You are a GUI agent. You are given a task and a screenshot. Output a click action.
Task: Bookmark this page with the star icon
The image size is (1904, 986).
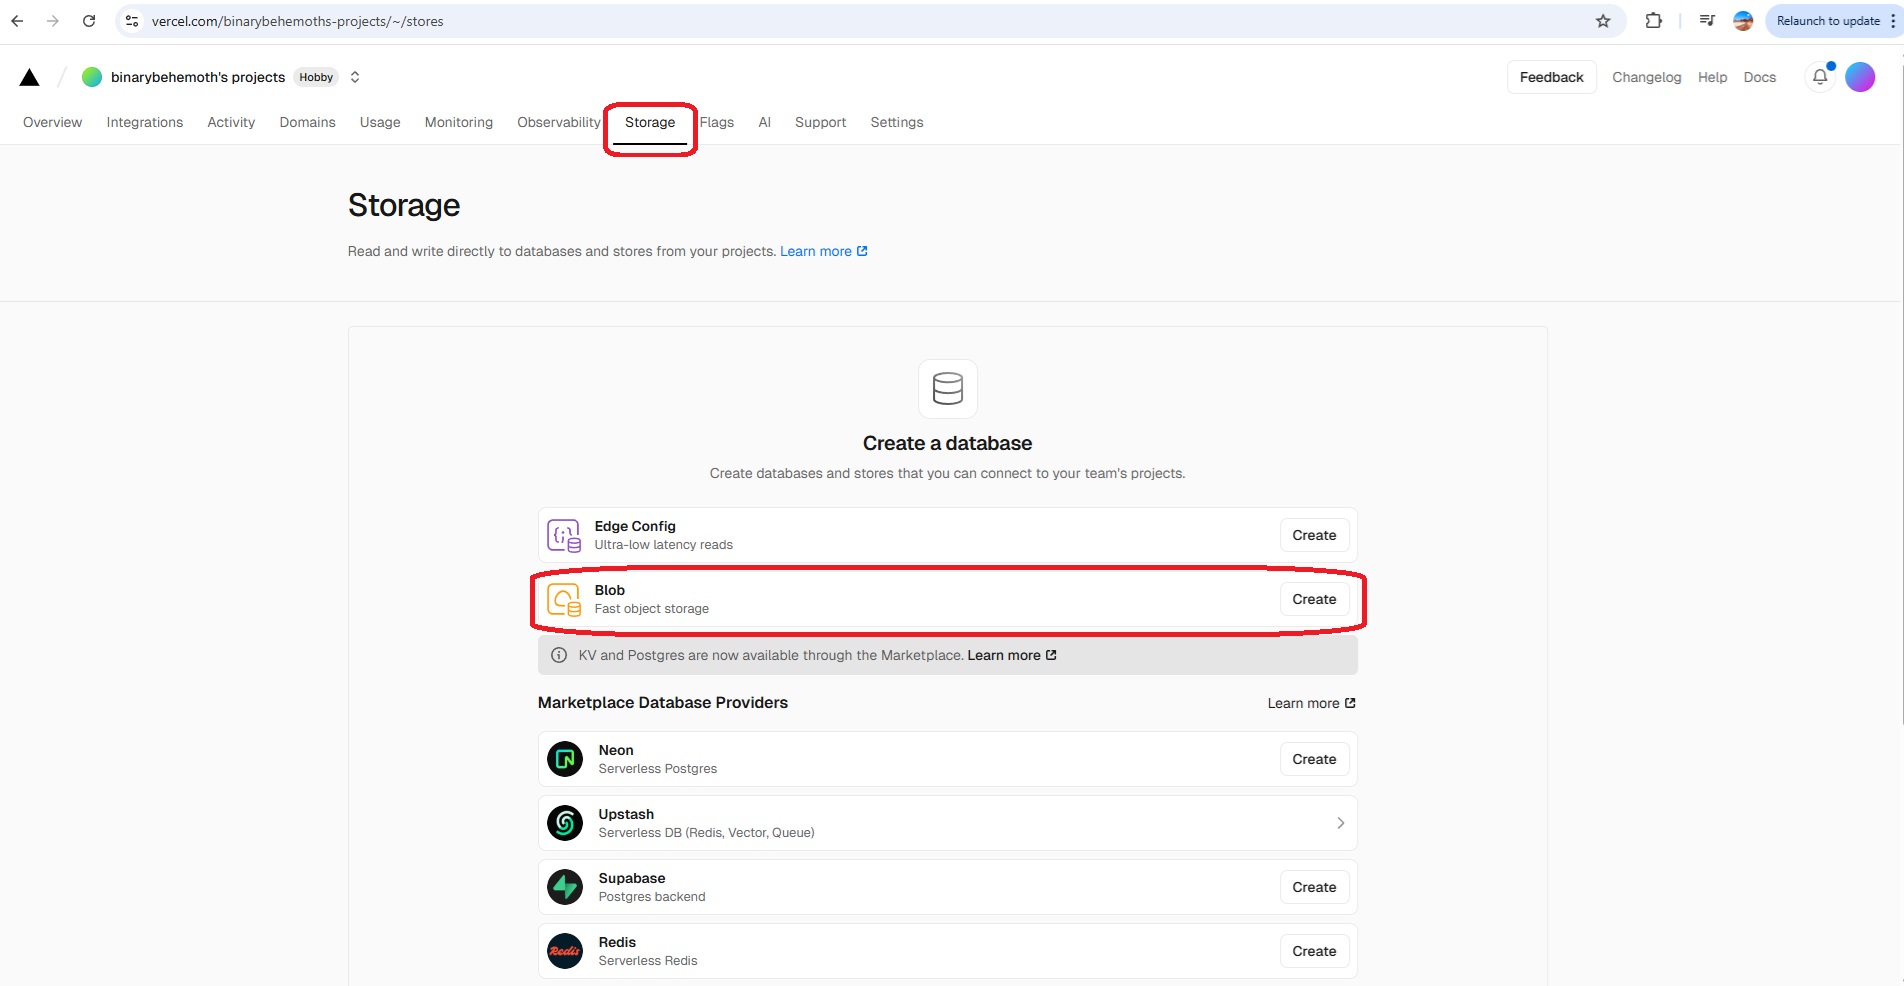click(x=1603, y=21)
